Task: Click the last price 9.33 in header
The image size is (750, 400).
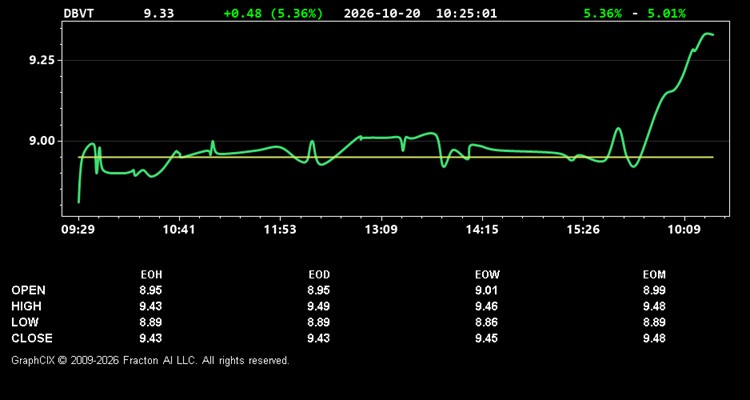Action: coord(159,13)
